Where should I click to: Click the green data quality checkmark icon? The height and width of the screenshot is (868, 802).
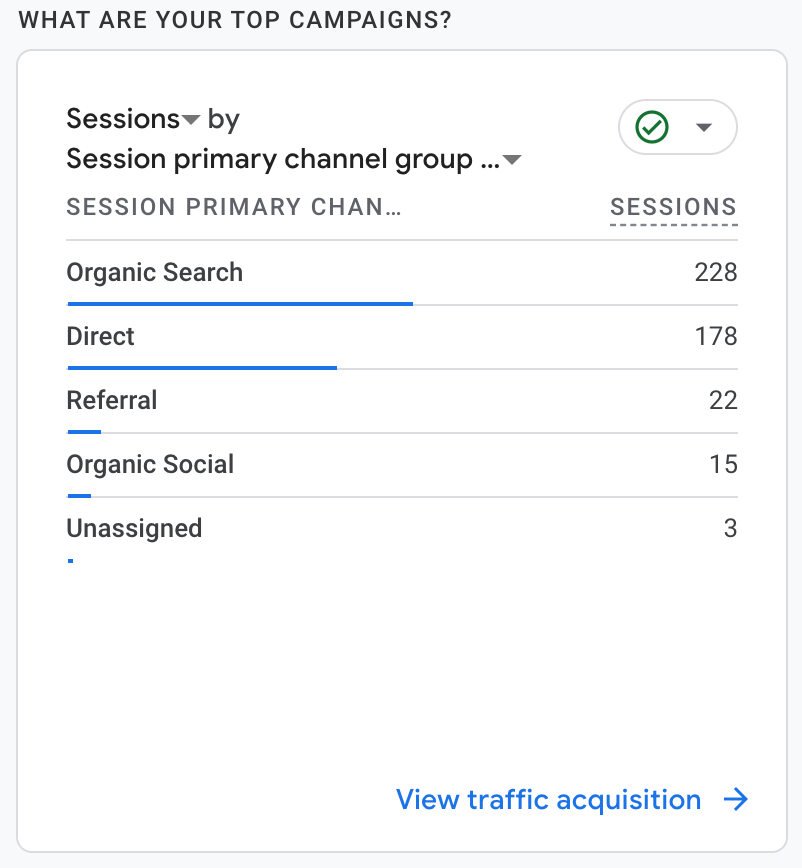(653, 127)
